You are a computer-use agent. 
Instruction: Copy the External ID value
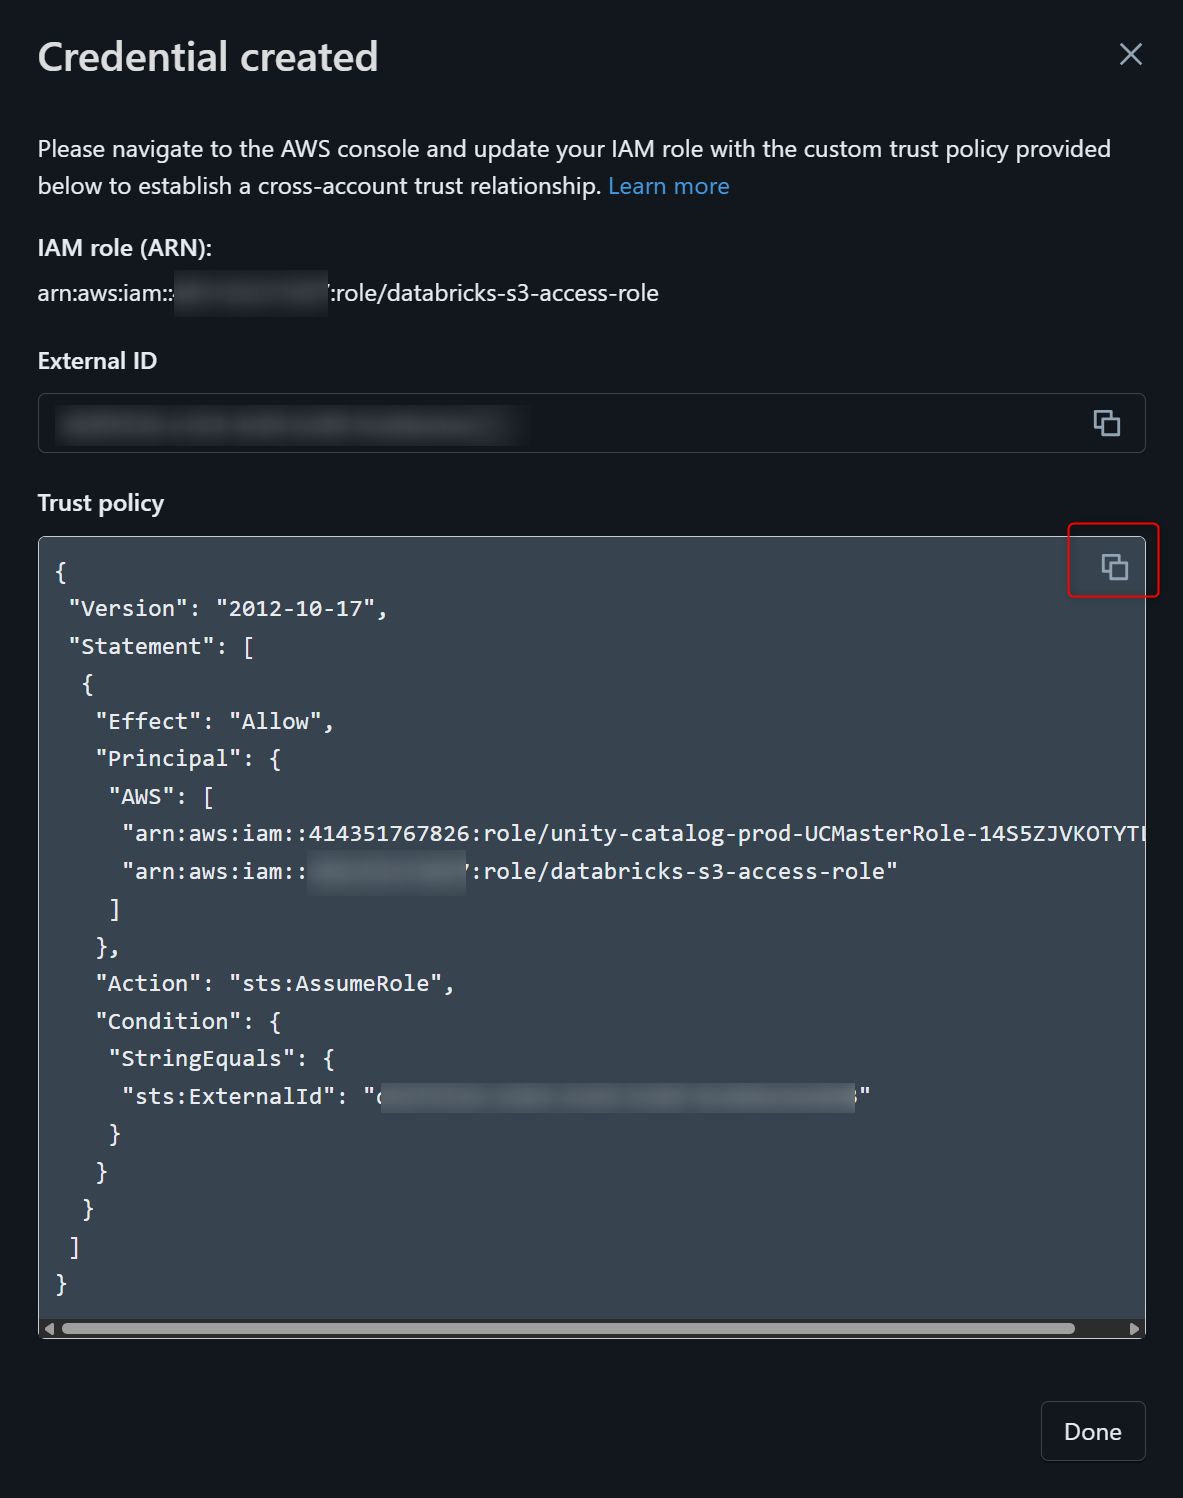click(1106, 423)
